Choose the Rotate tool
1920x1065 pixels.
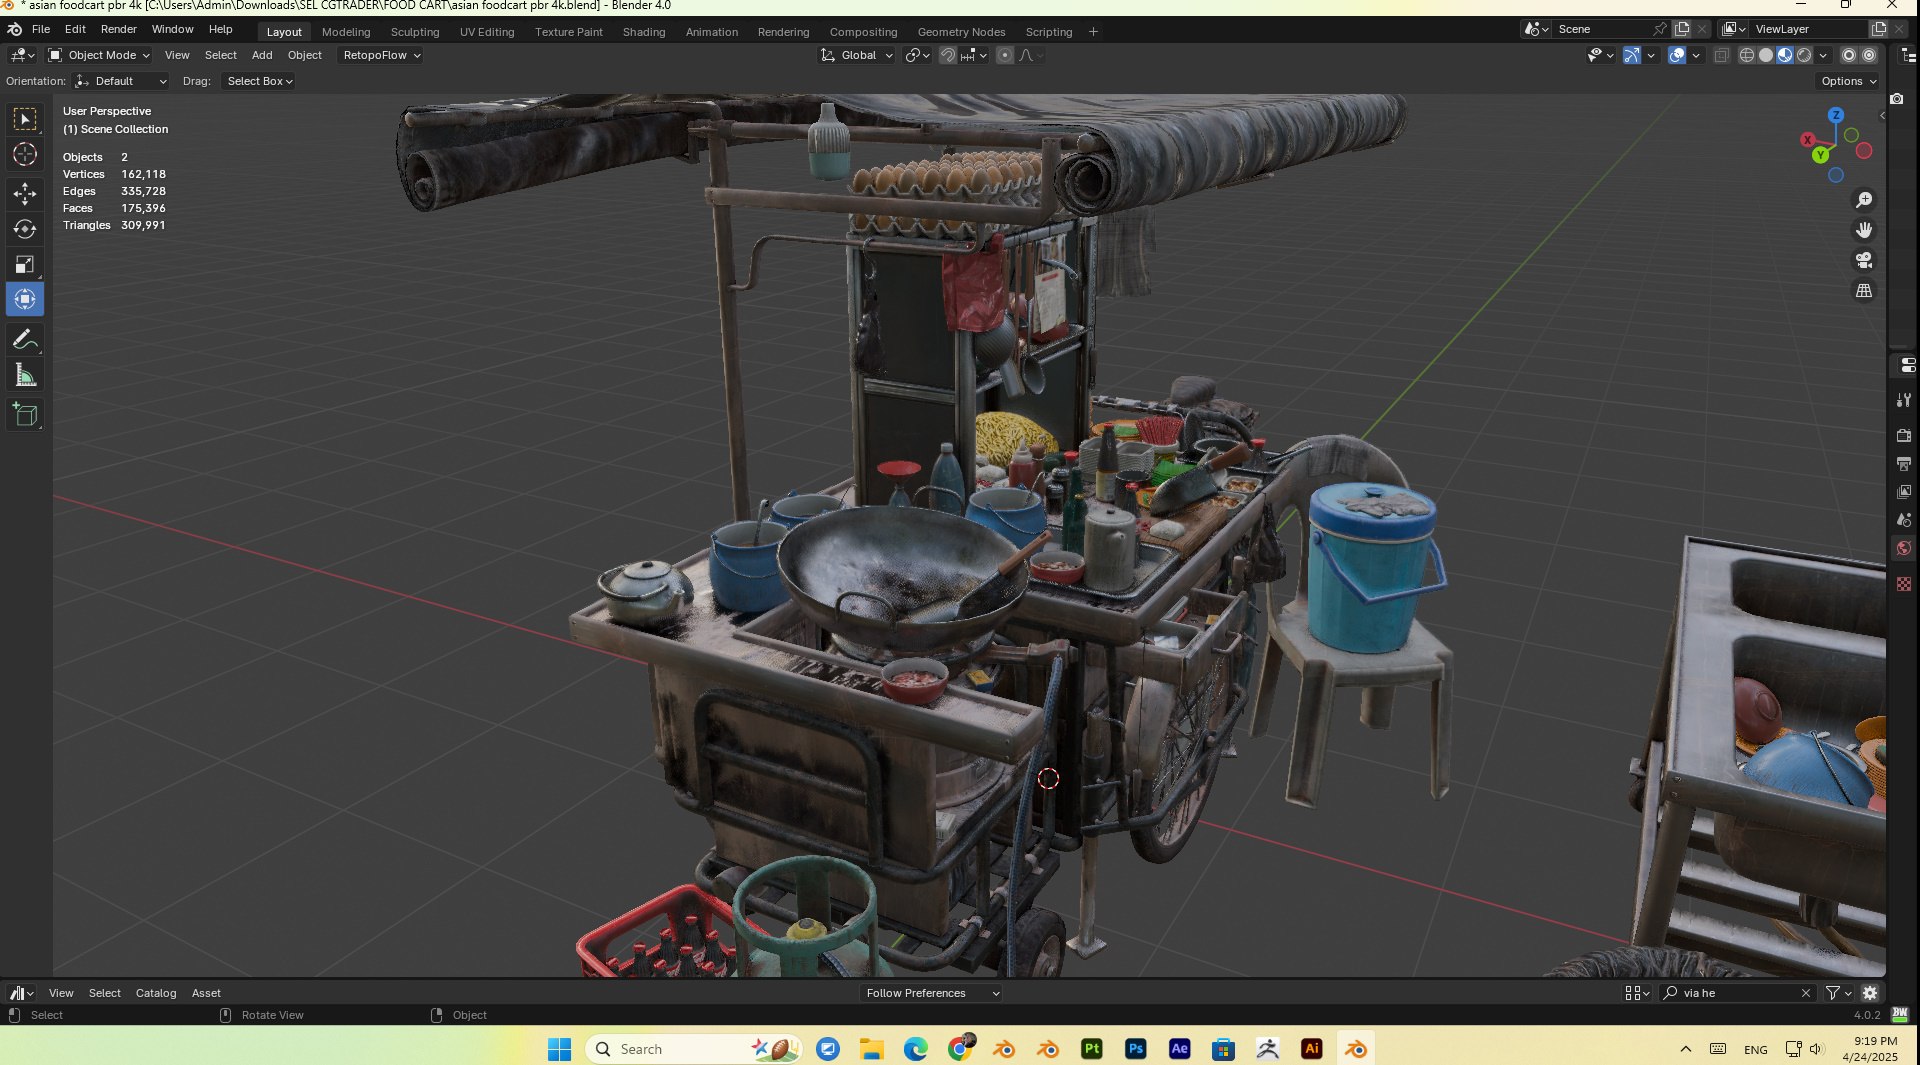point(25,229)
